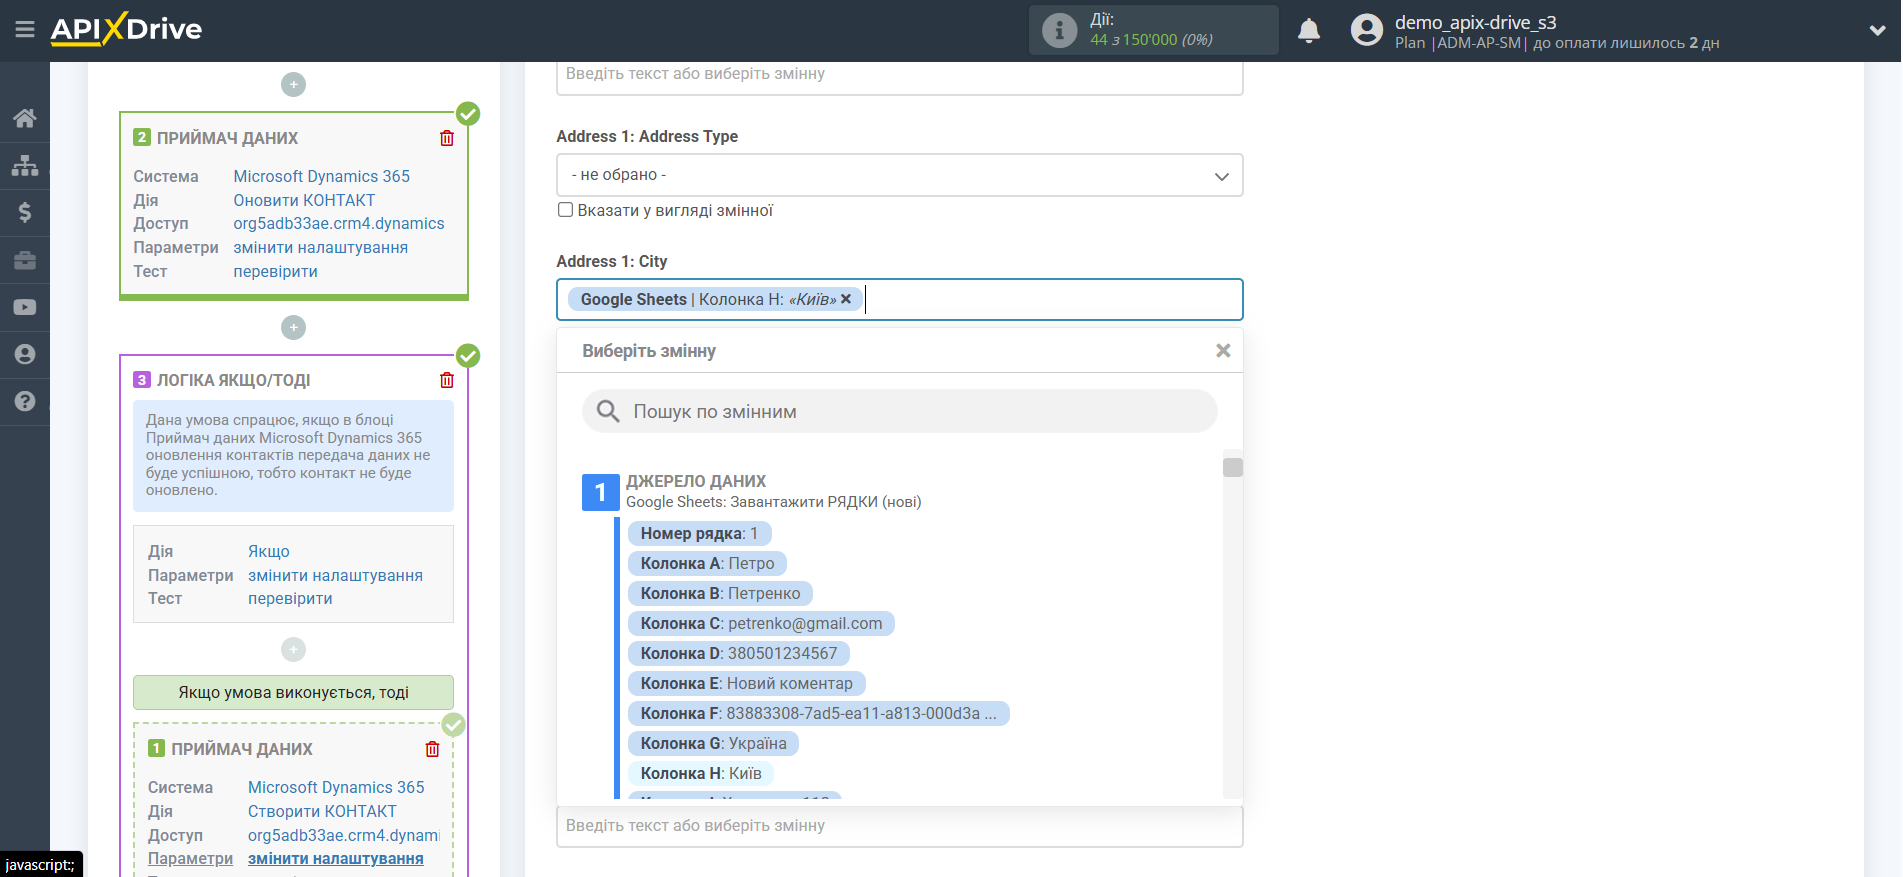This screenshot has height=877, width=1903.
Task: Add a step with plus between blocks 2 and 3
Action: [293, 327]
